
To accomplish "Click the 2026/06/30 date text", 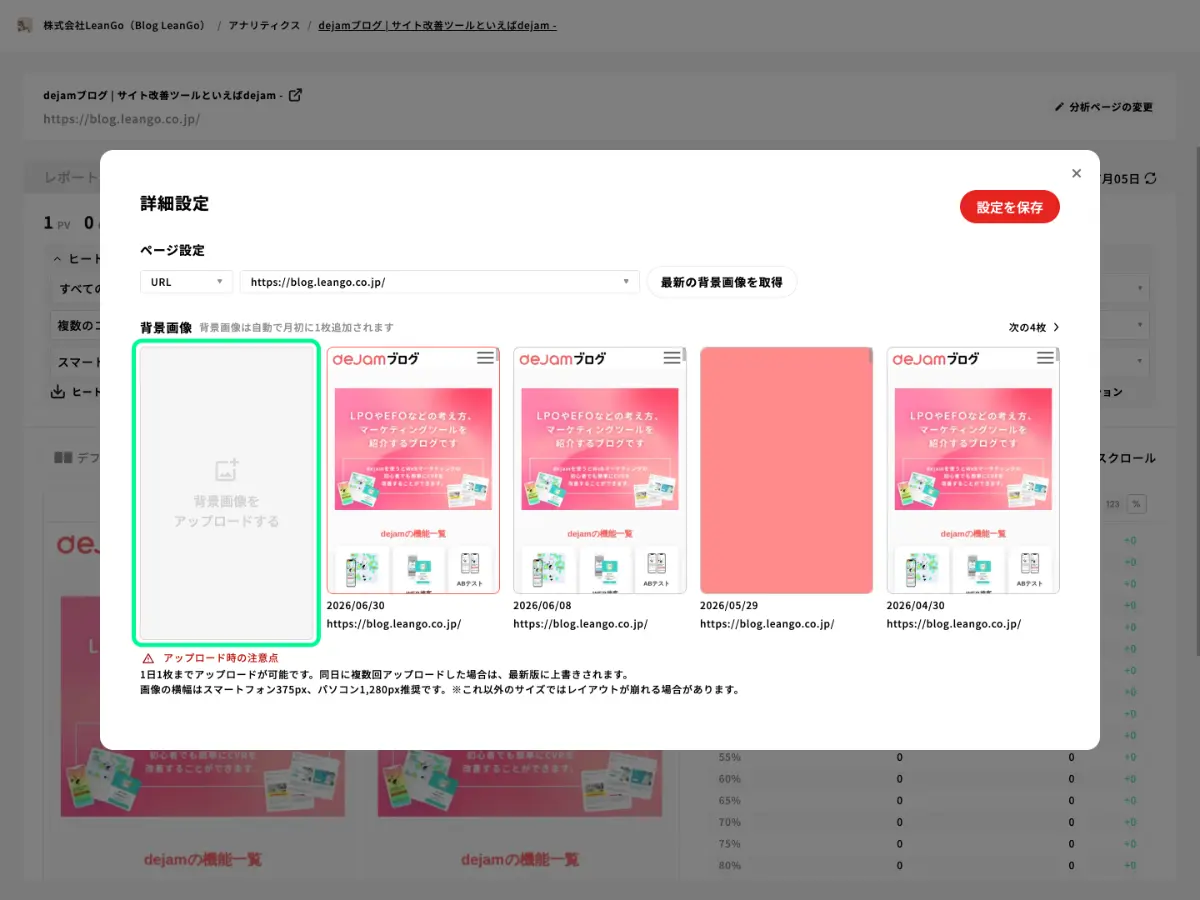I will (x=355, y=605).
